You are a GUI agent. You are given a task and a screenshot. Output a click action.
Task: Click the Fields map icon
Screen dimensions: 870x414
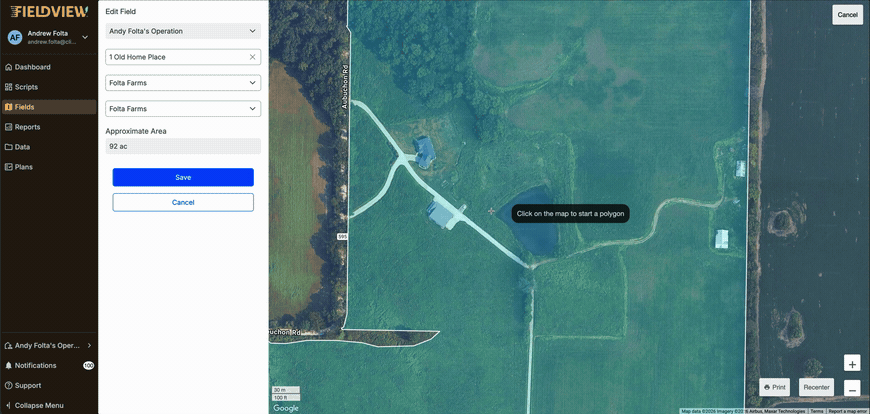click(8, 107)
